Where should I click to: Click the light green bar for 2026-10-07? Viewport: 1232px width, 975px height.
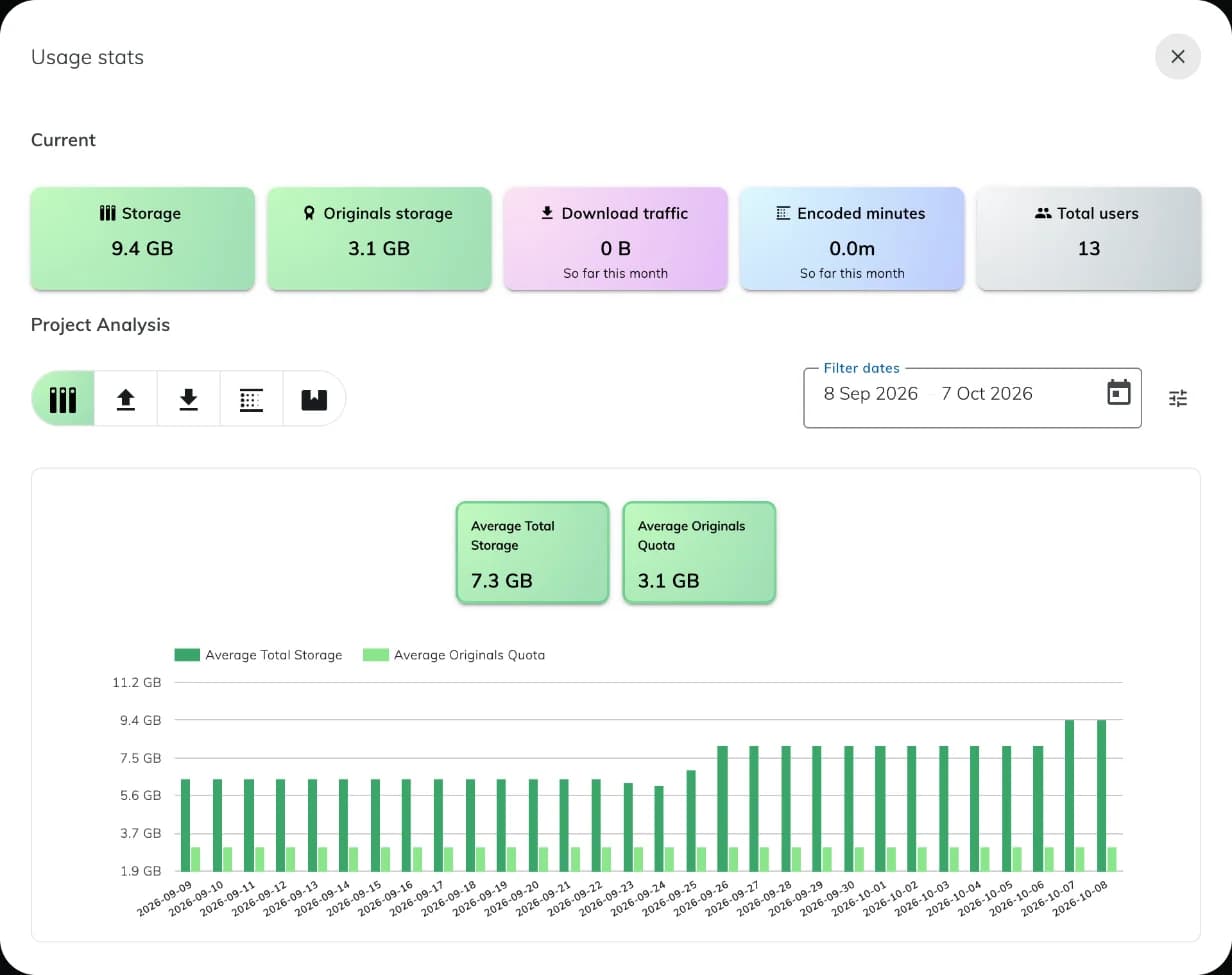pyautogui.click(x=1080, y=859)
